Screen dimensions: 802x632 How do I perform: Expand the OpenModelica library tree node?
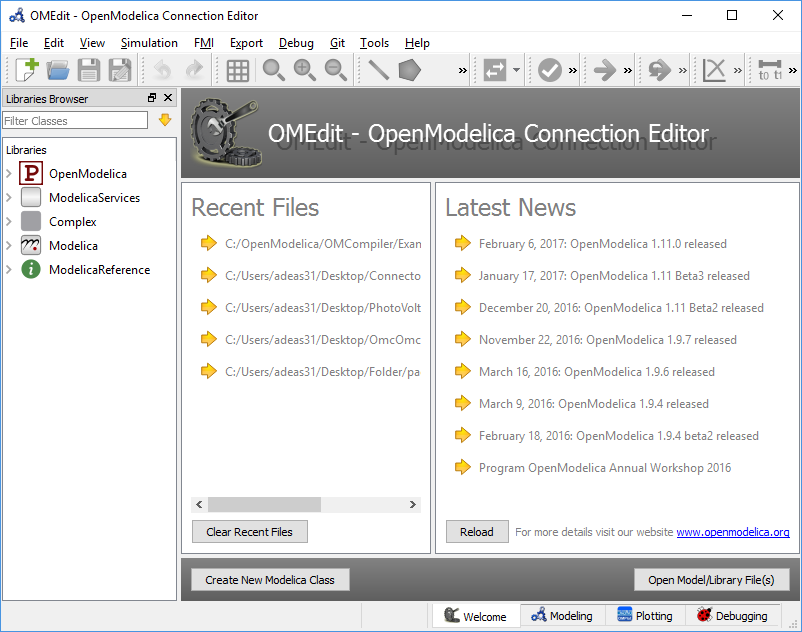(x=9, y=174)
